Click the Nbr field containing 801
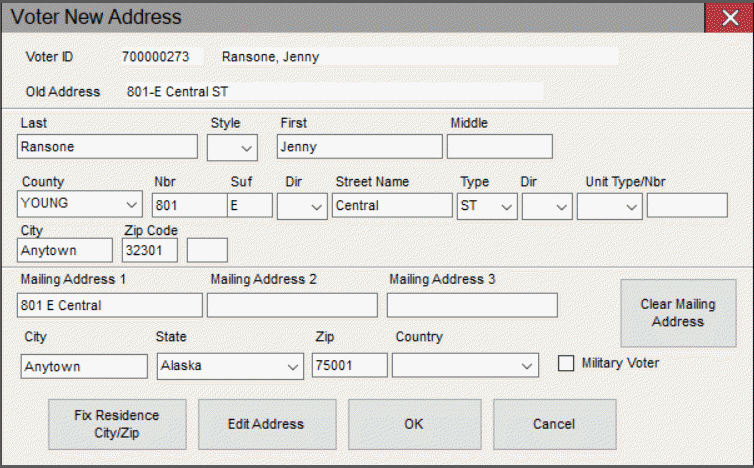Screen dimensions: 754x468 pos(190,205)
